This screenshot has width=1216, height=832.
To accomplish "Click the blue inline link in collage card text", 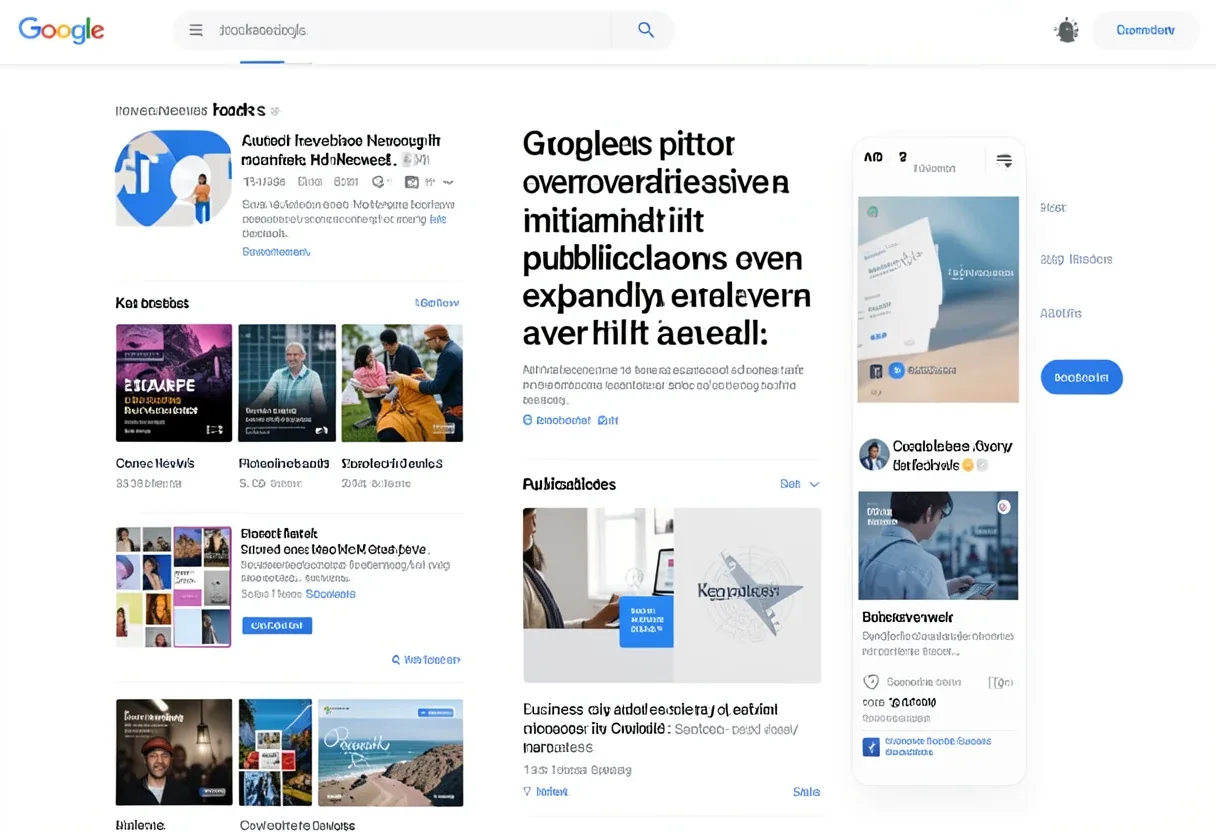I will pyautogui.click(x=330, y=594).
